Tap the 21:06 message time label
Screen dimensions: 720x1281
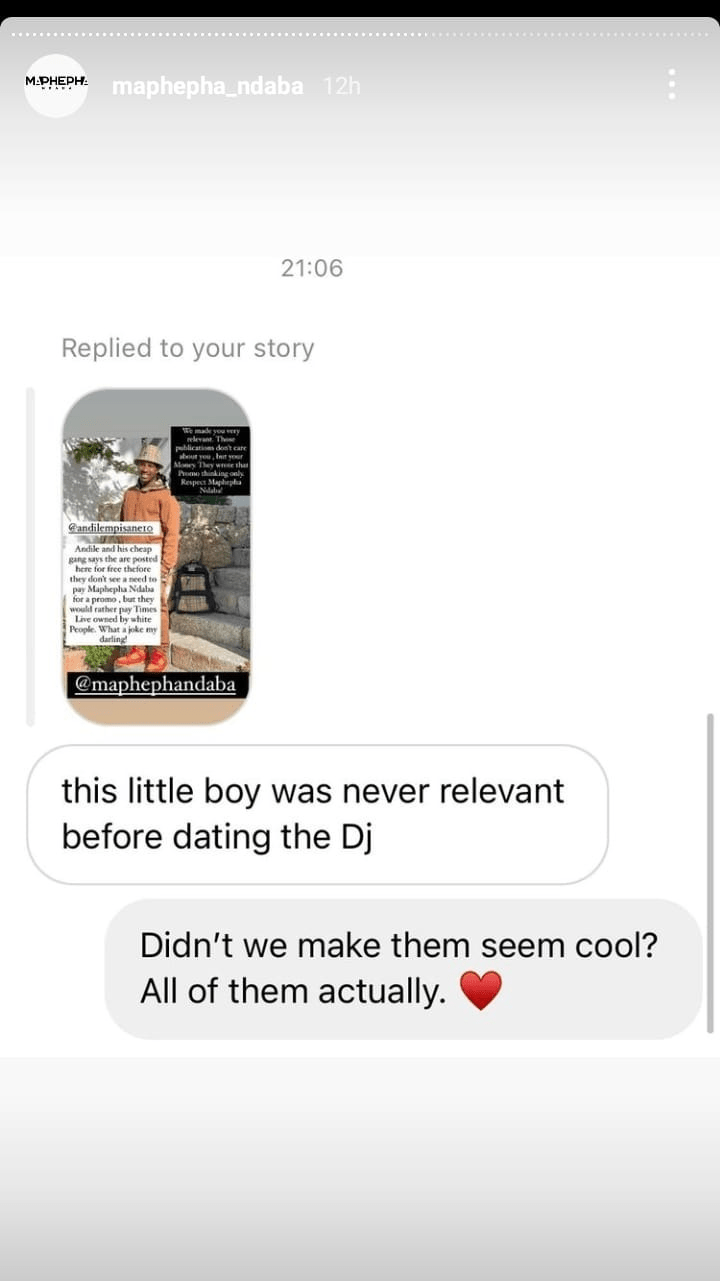[312, 268]
